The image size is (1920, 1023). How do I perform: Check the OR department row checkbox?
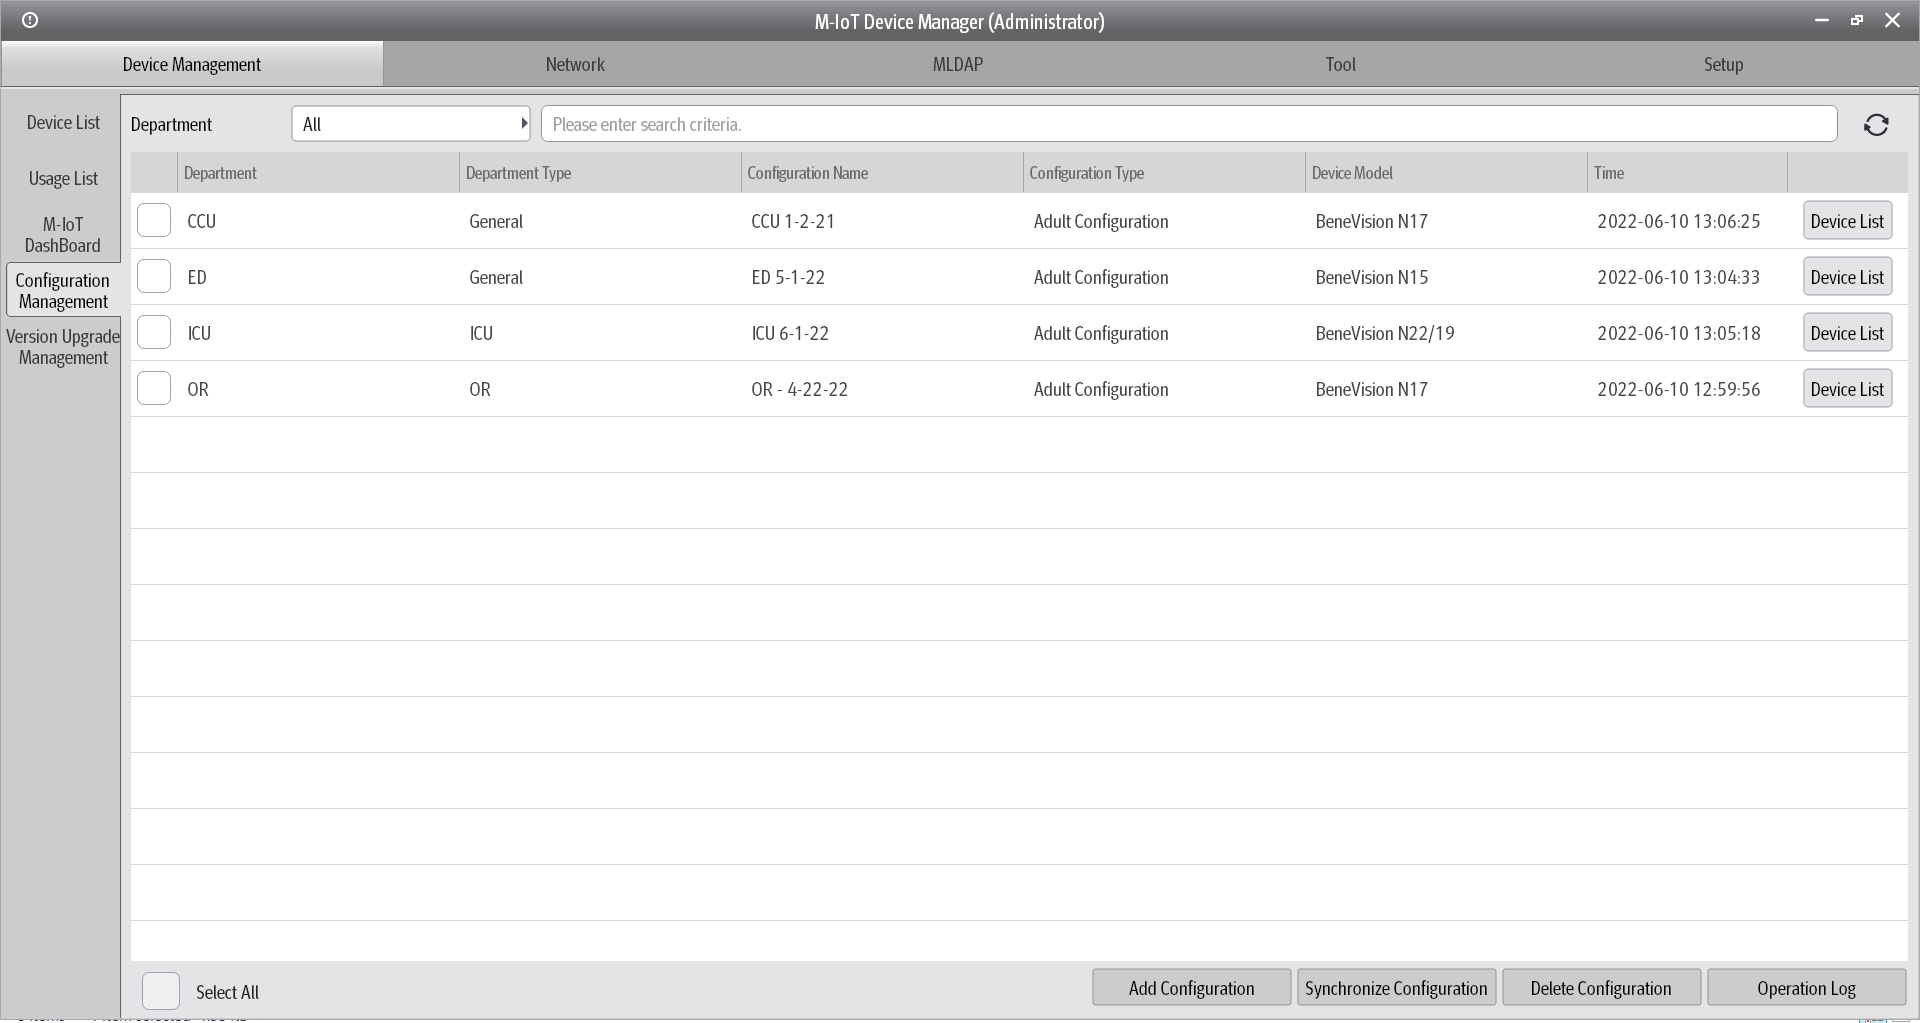pyautogui.click(x=153, y=388)
